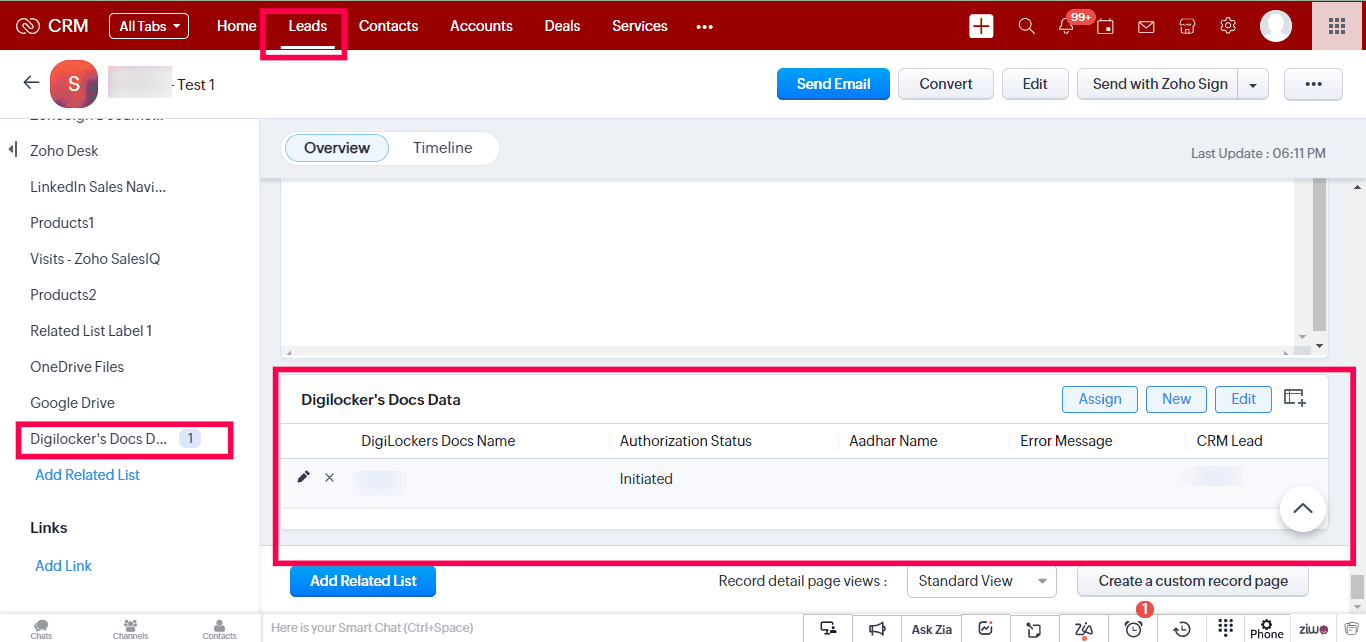Open the marketplace store icon
1366x642 pixels.
(x=1187, y=26)
